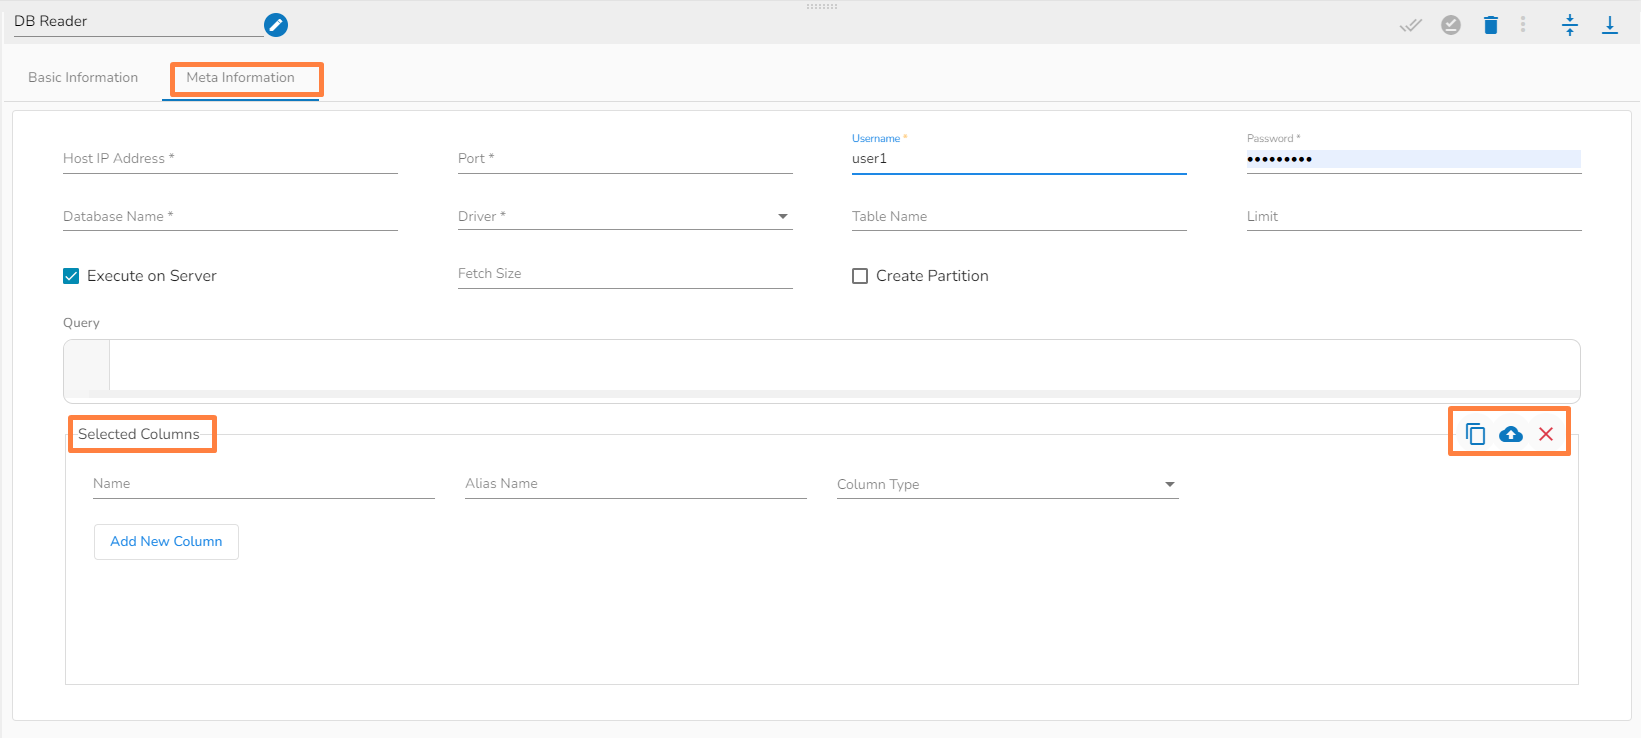Viewport: 1641px width, 738px height.
Task: Delete the component using the trash icon
Action: pos(1490,25)
